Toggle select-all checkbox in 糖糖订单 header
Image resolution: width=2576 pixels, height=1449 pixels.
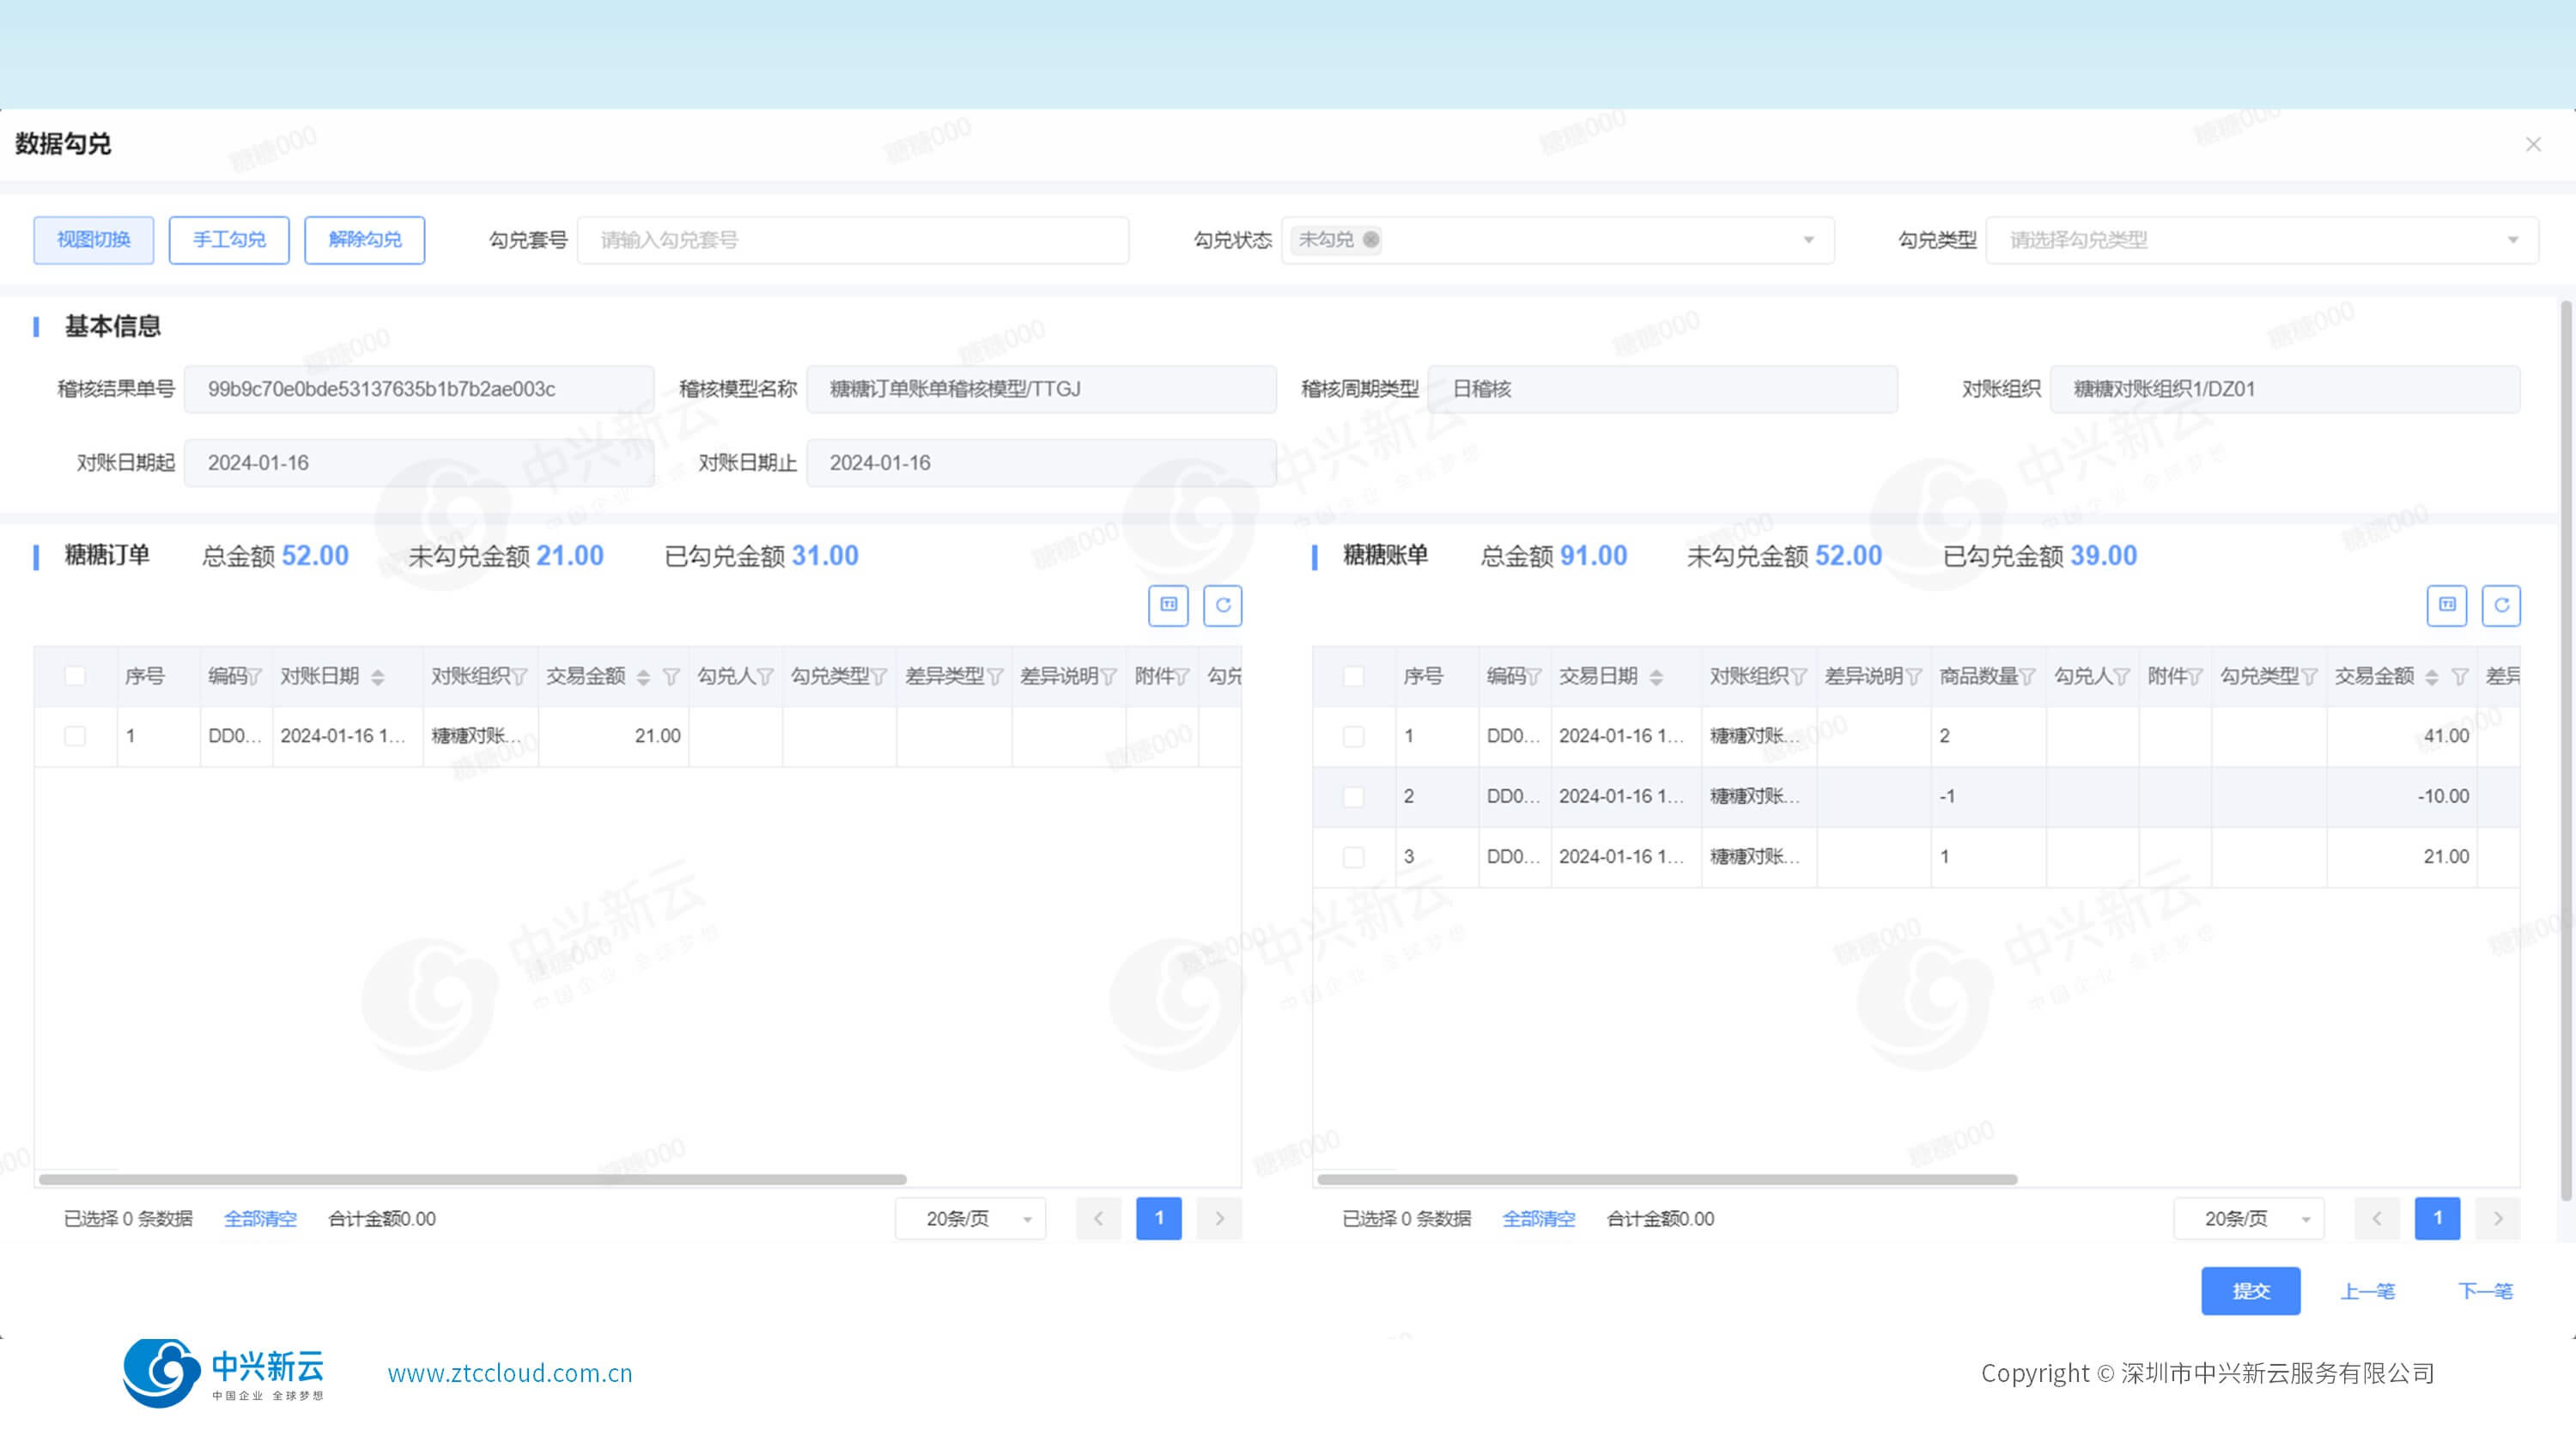coord(75,676)
